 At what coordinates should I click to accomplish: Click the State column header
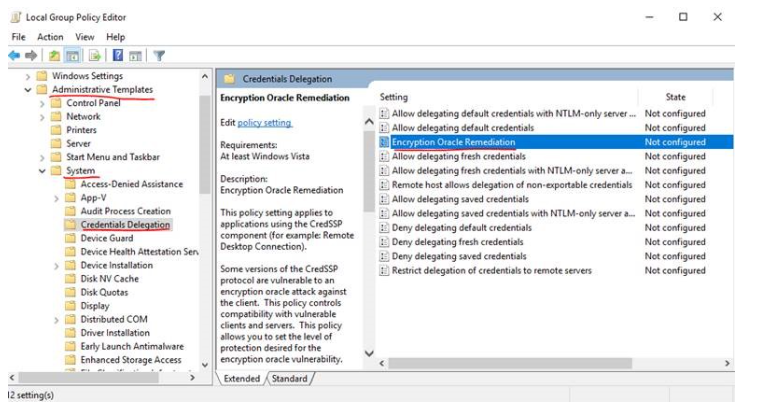676,97
